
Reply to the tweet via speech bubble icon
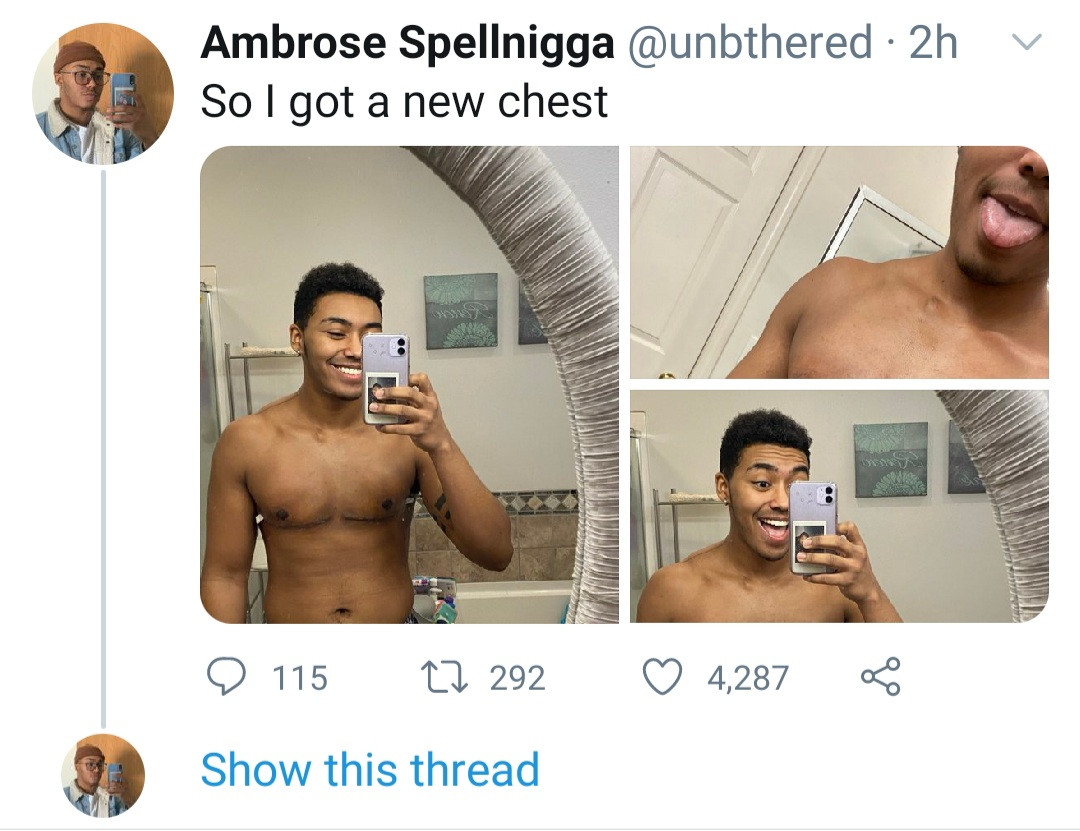226,677
